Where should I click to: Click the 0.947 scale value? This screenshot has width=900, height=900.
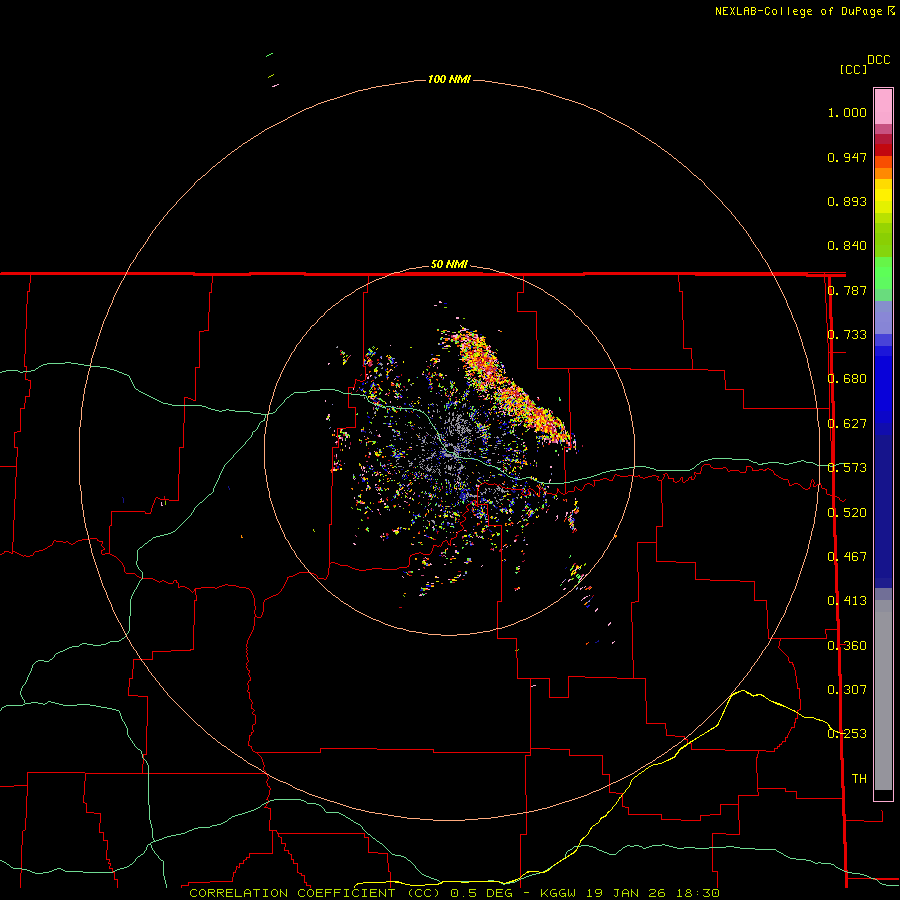847,157
